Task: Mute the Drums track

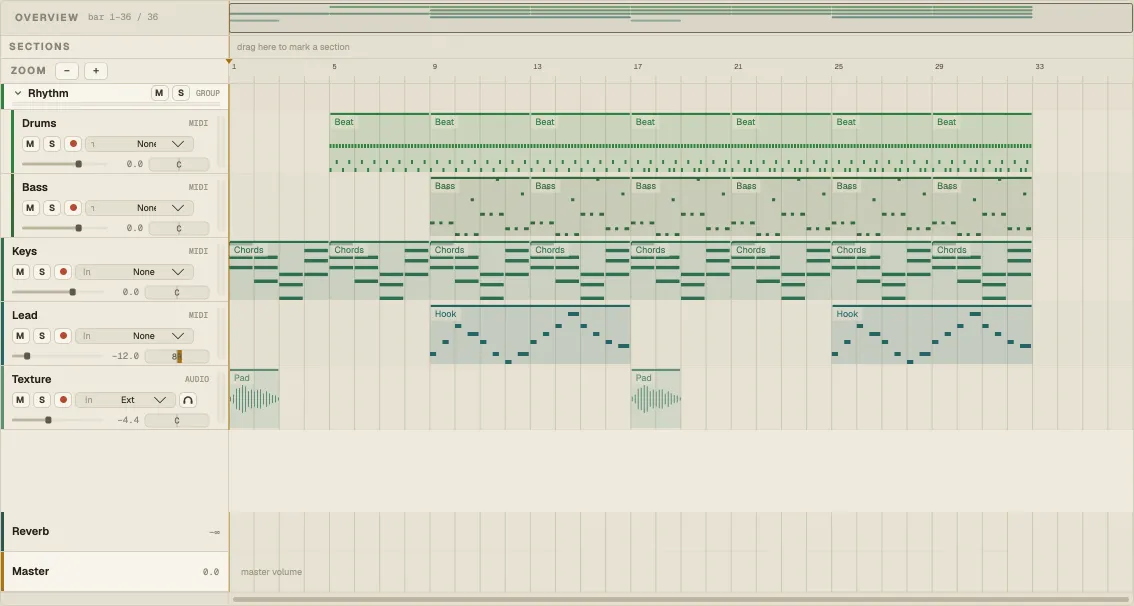Action: point(30,144)
